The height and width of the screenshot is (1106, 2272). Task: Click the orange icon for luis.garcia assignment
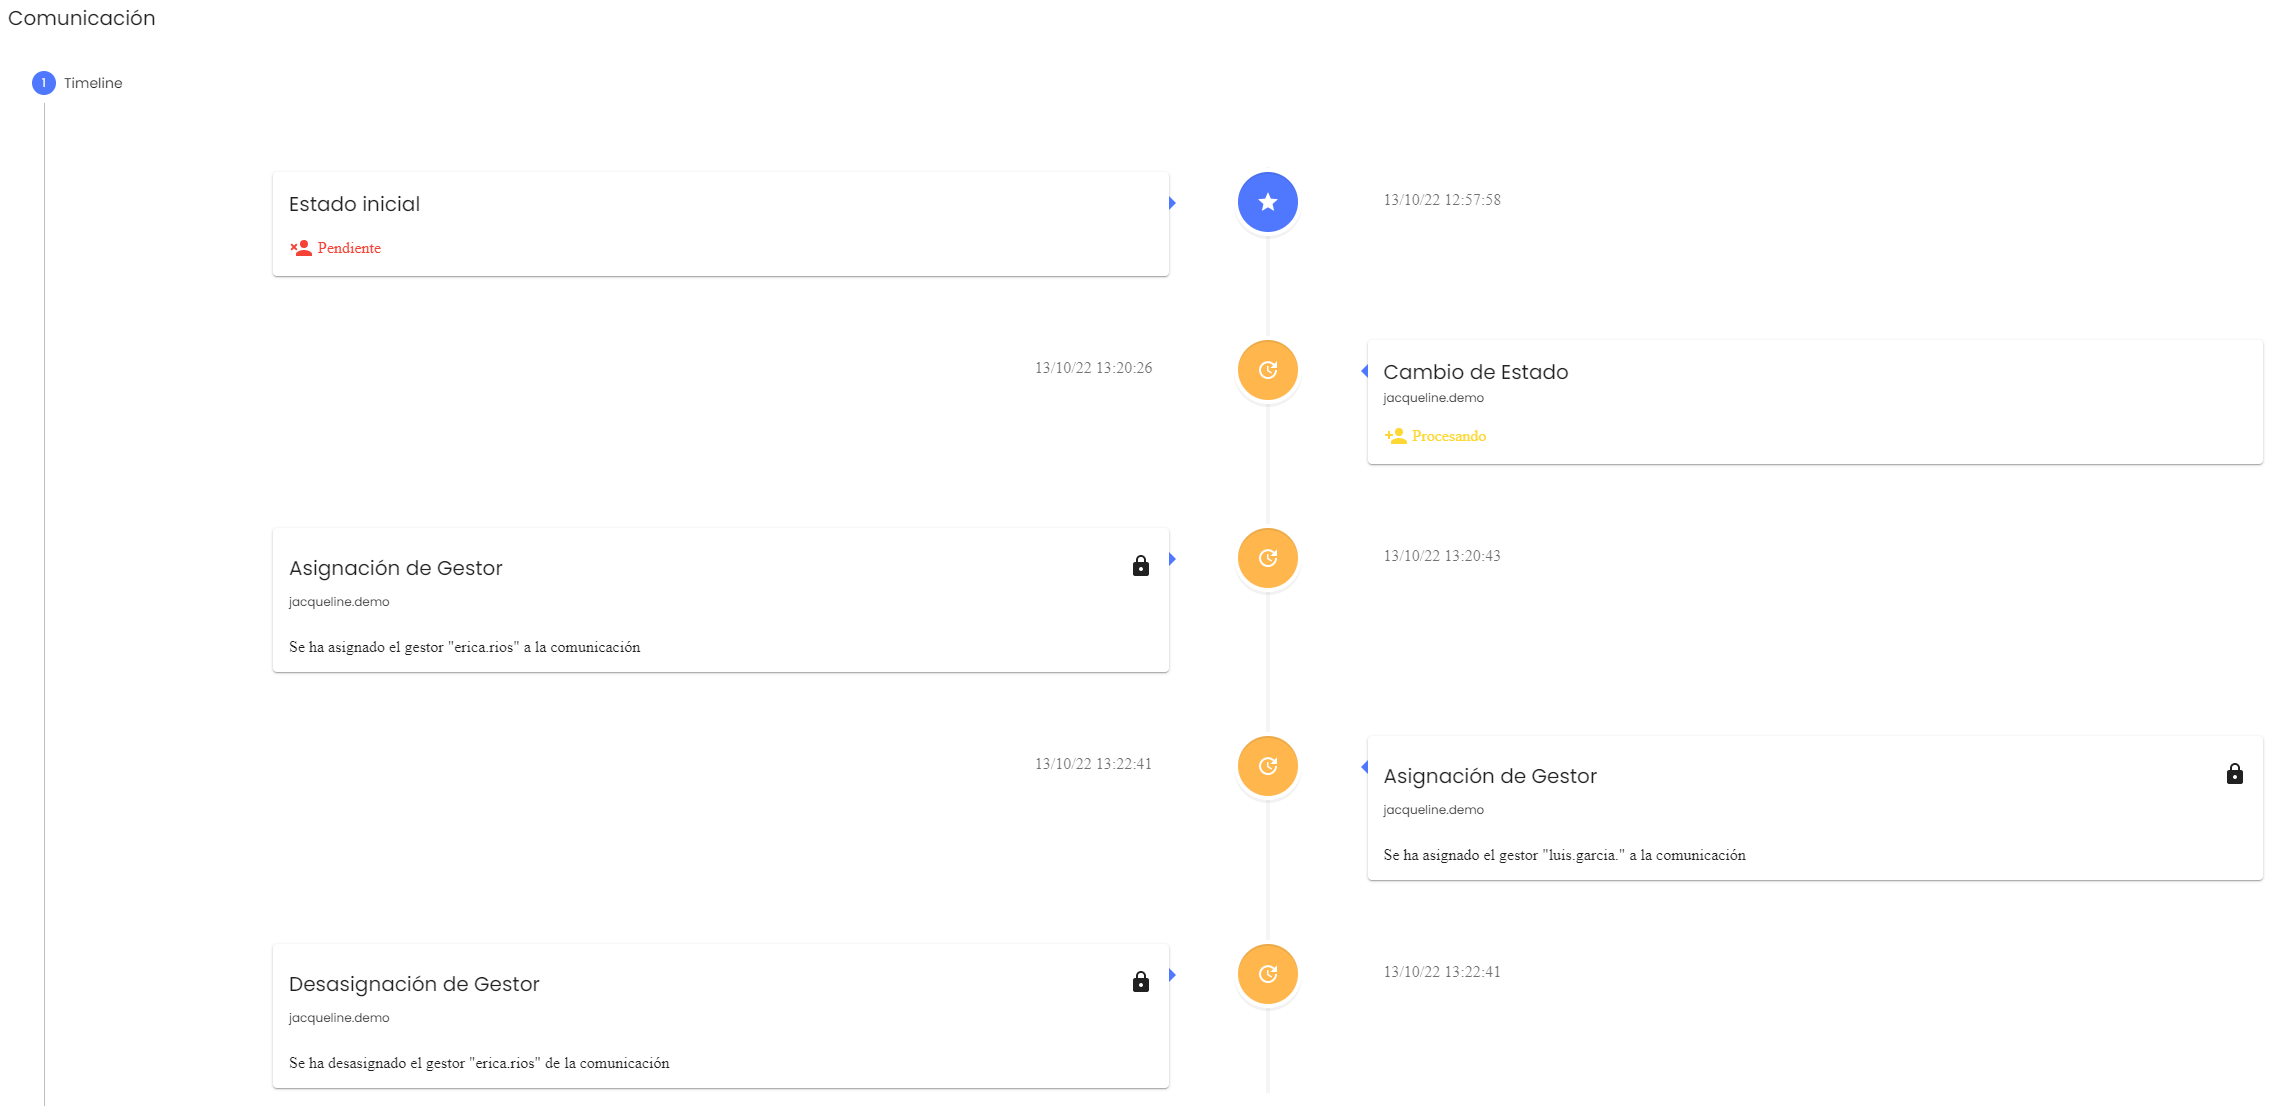(x=1267, y=766)
